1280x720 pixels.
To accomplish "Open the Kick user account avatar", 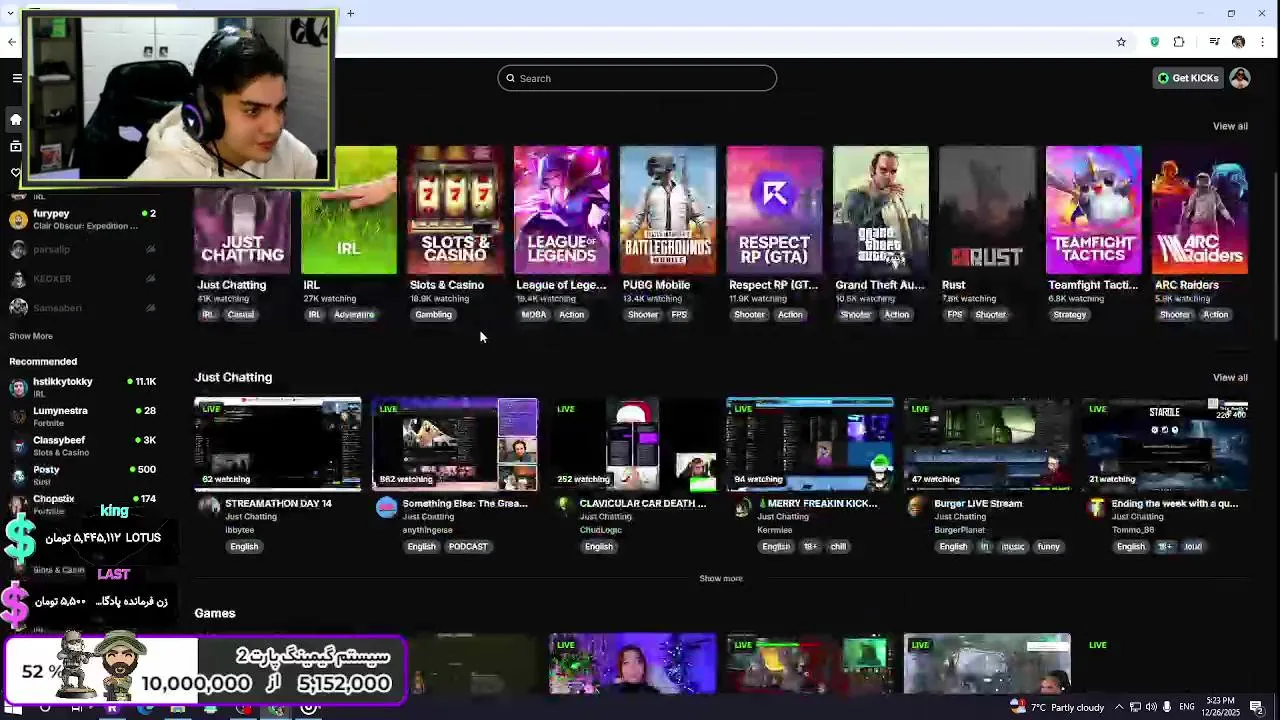I will [1240, 78].
